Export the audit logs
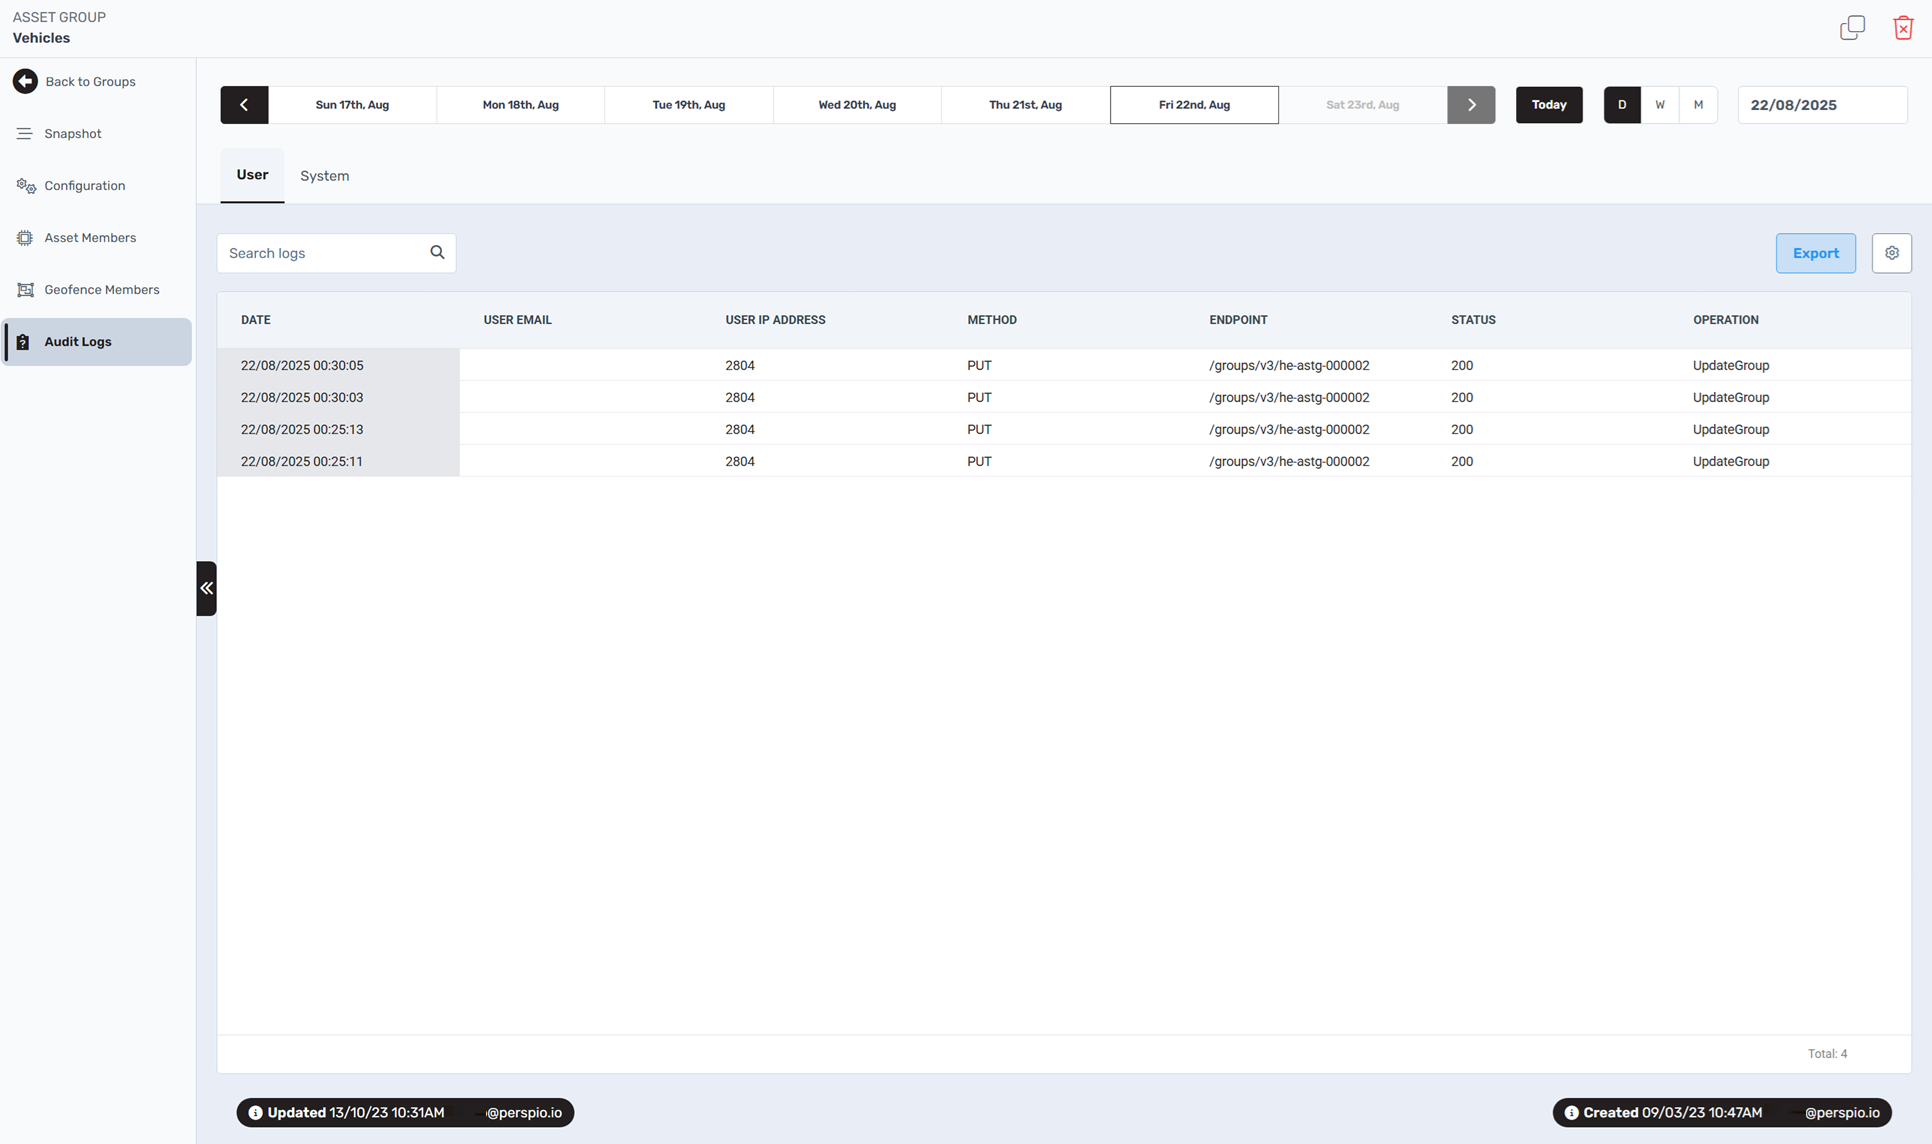This screenshot has height=1144, width=1932. [x=1815, y=253]
